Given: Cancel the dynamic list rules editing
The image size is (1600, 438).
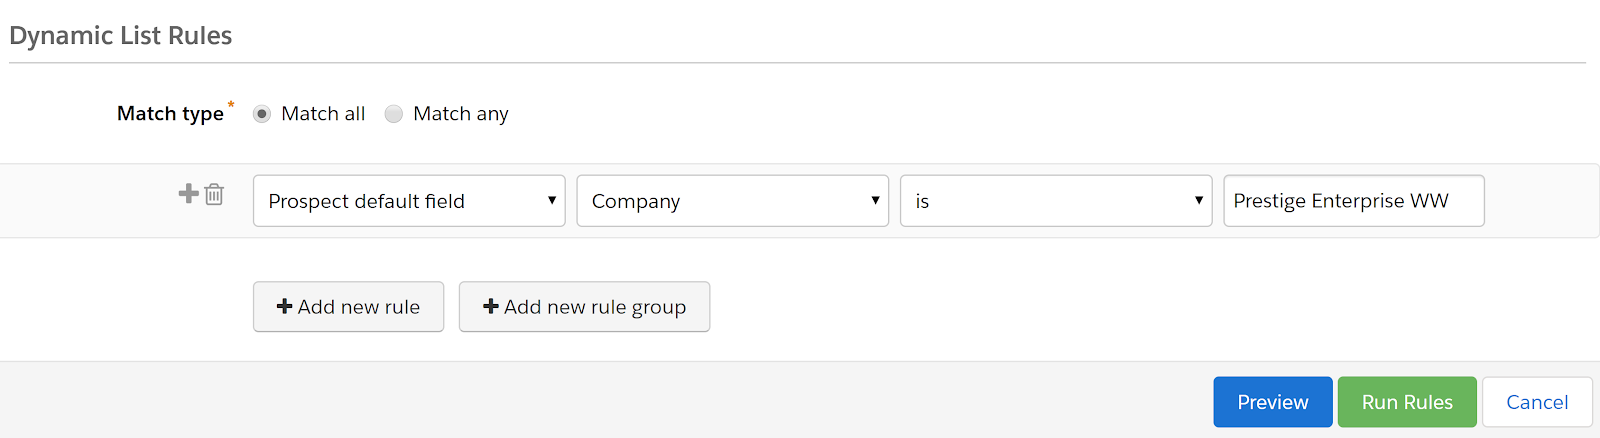Looking at the screenshot, I should pyautogui.click(x=1536, y=402).
